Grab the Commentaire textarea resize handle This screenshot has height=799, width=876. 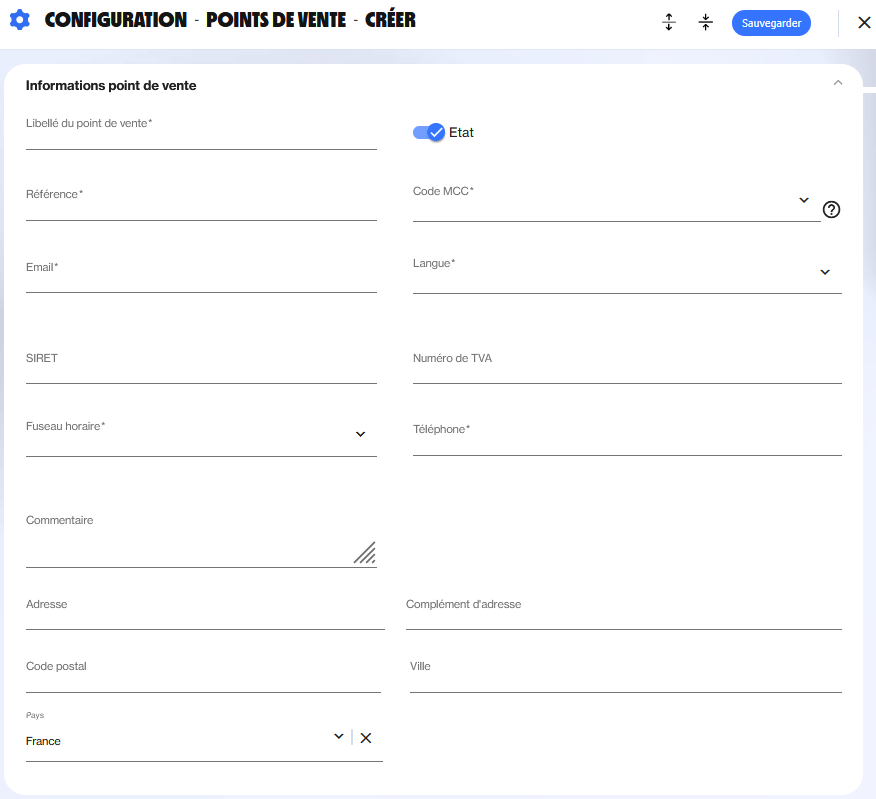[x=365, y=553]
